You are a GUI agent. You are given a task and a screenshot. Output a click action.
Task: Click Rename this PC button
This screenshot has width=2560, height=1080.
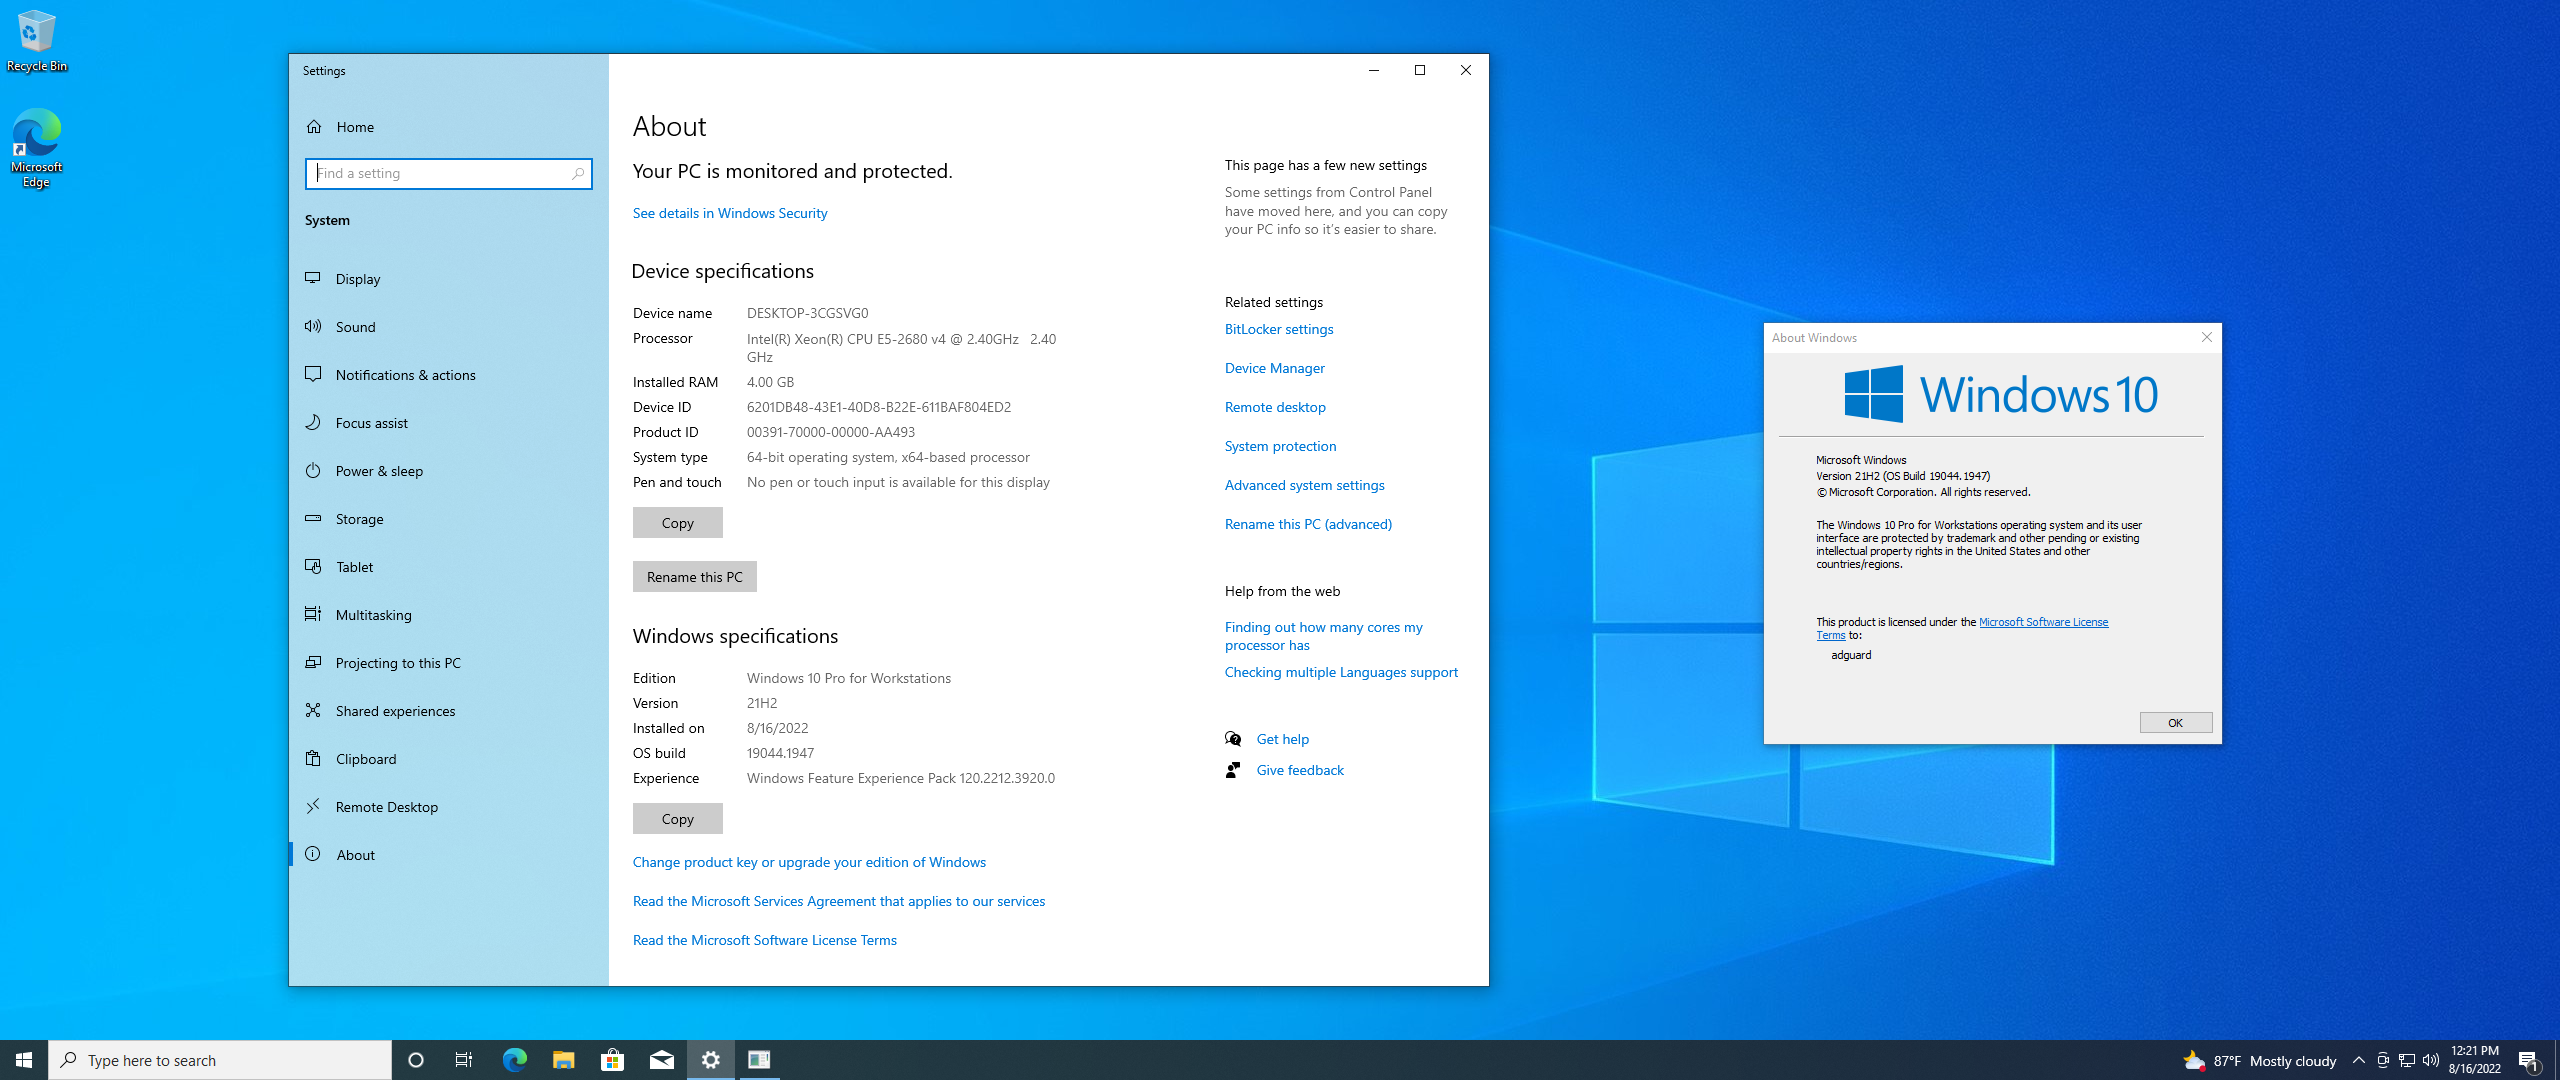694,577
